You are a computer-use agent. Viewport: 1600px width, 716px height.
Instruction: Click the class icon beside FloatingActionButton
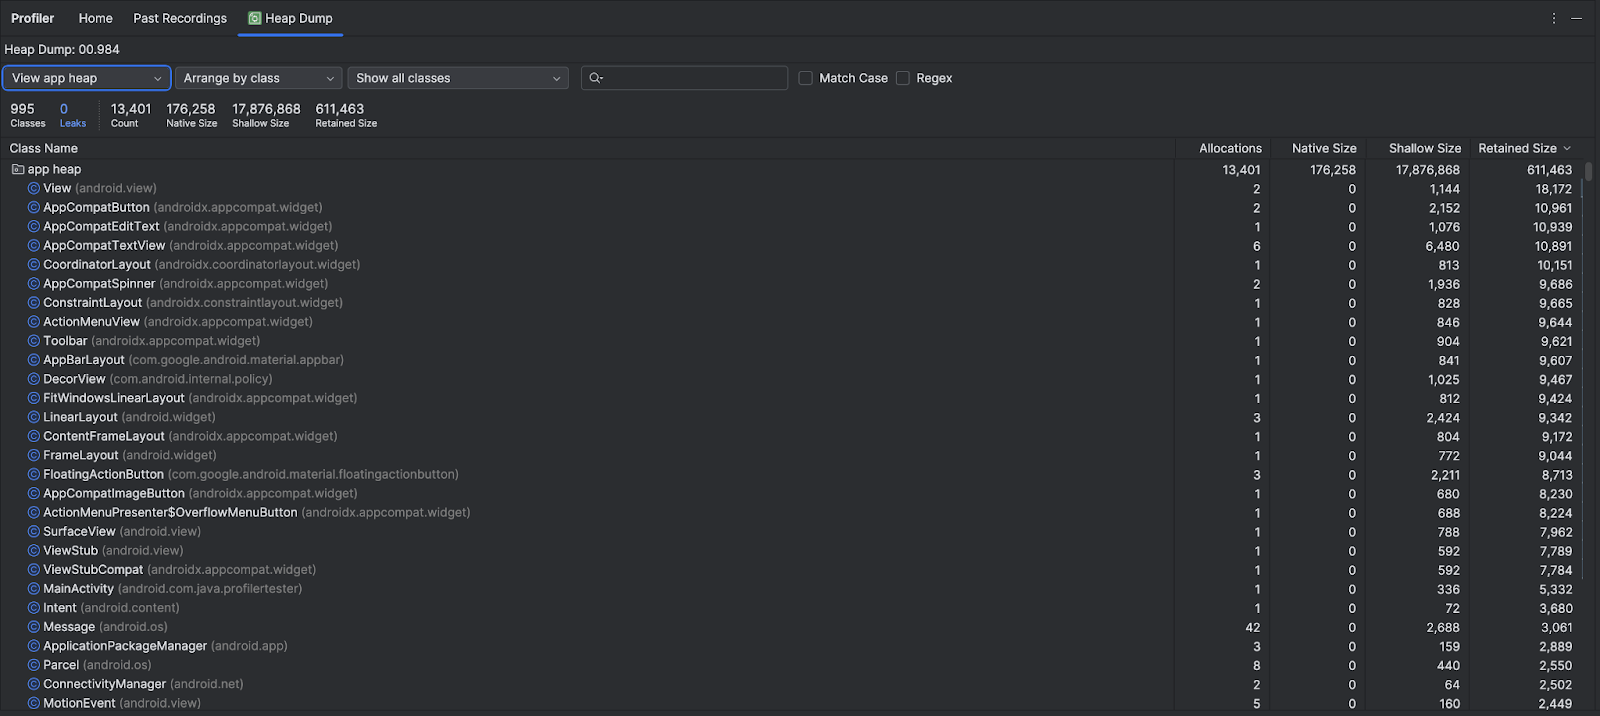[34, 475]
